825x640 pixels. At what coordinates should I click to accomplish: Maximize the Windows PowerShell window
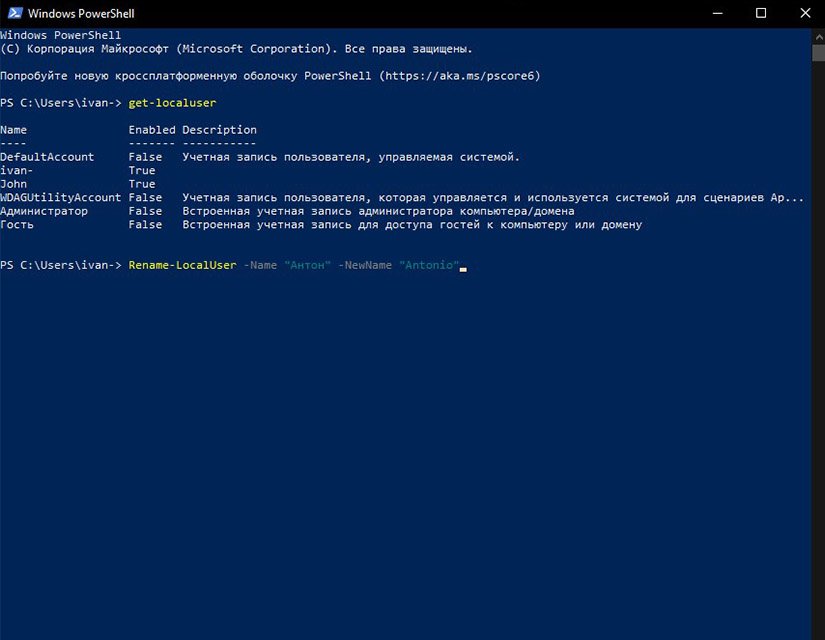(761, 13)
